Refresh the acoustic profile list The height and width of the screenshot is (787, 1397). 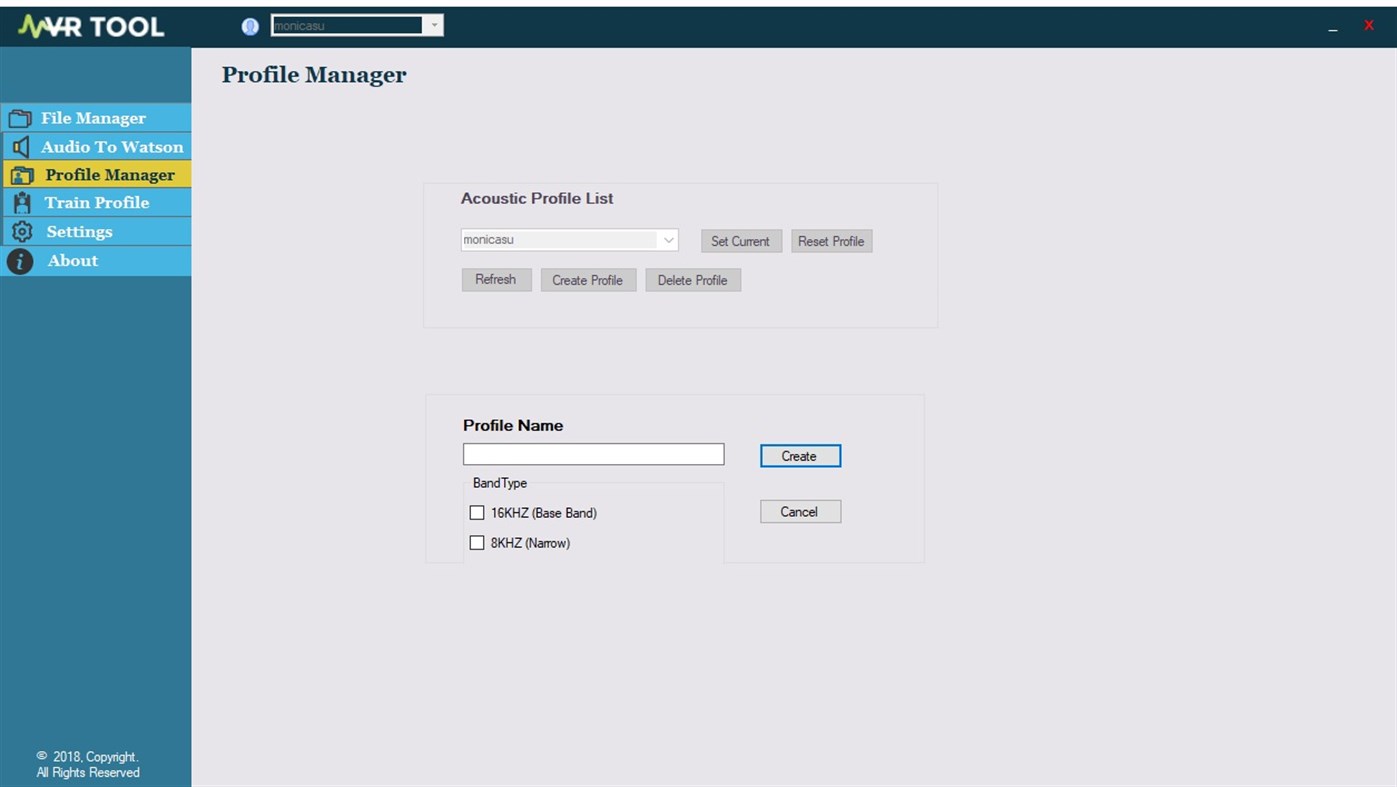point(496,279)
